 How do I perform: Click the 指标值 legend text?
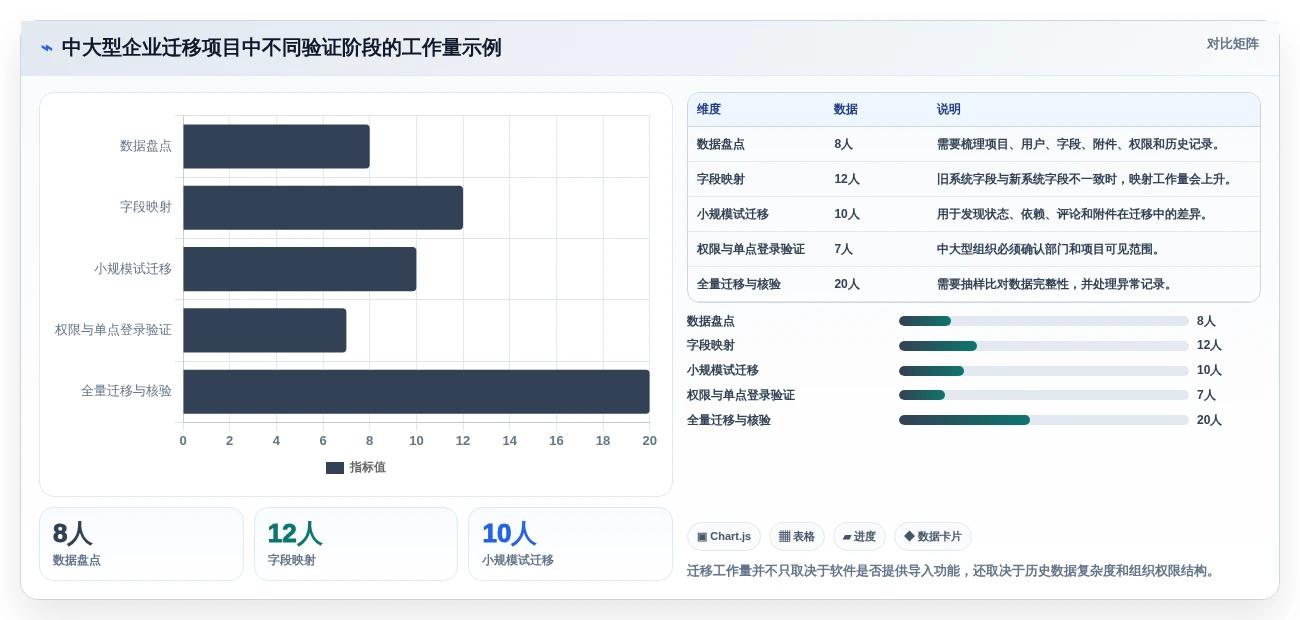[x=367, y=468]
